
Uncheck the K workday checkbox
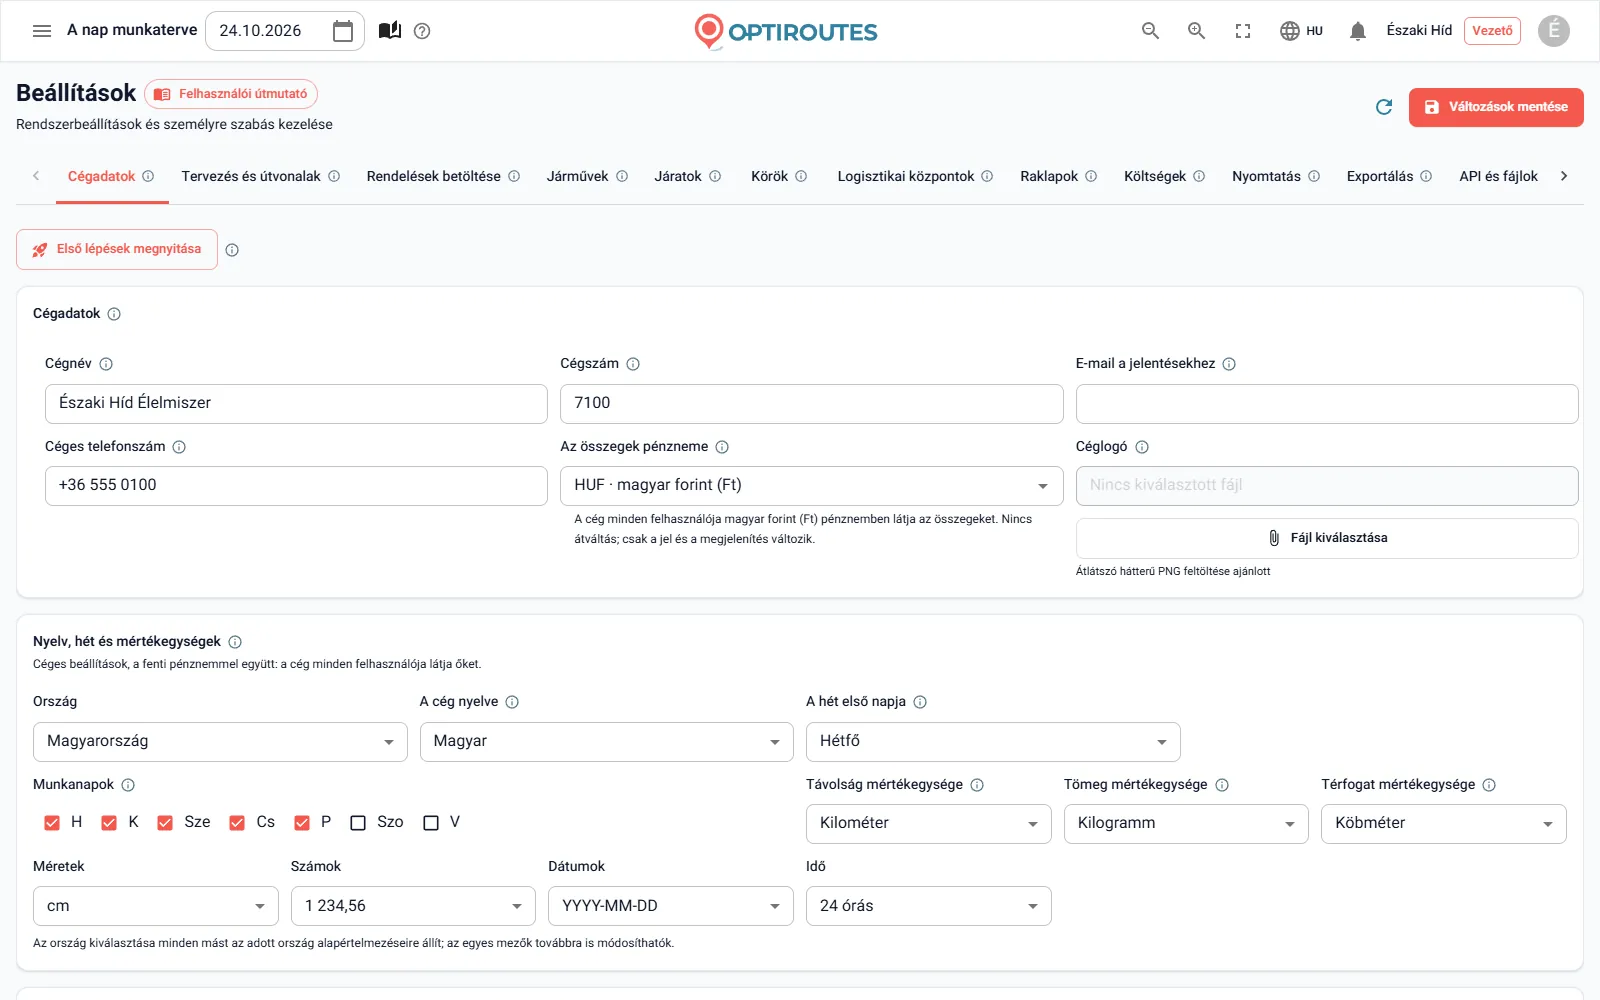tap(109, 823)
